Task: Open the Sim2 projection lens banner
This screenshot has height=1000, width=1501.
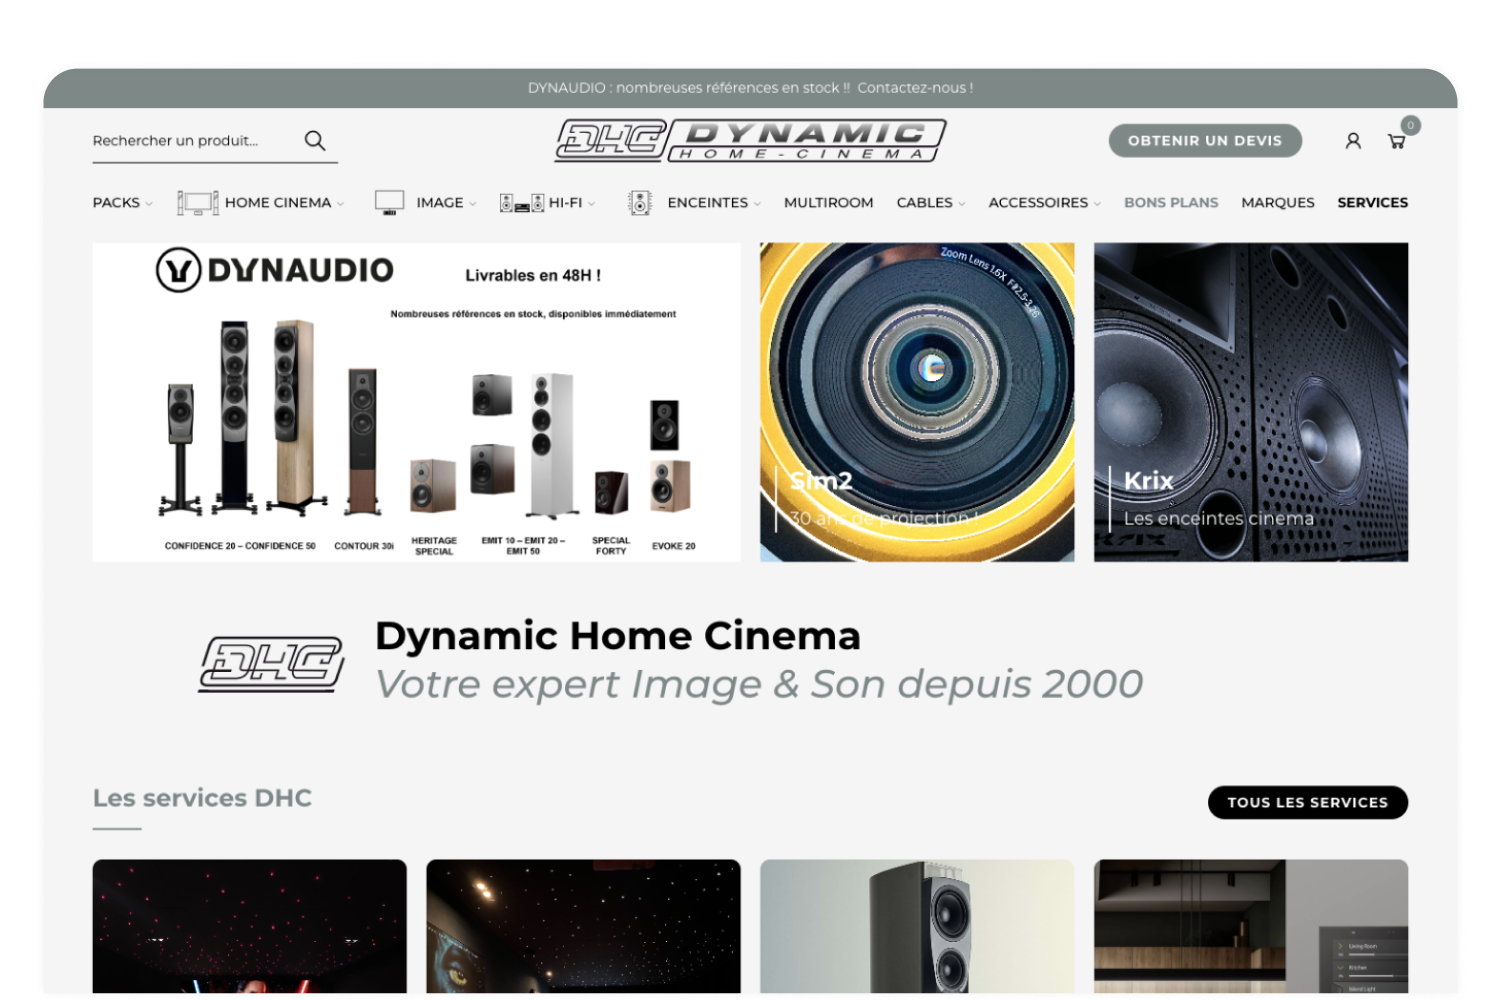Action: click(917, 402)
